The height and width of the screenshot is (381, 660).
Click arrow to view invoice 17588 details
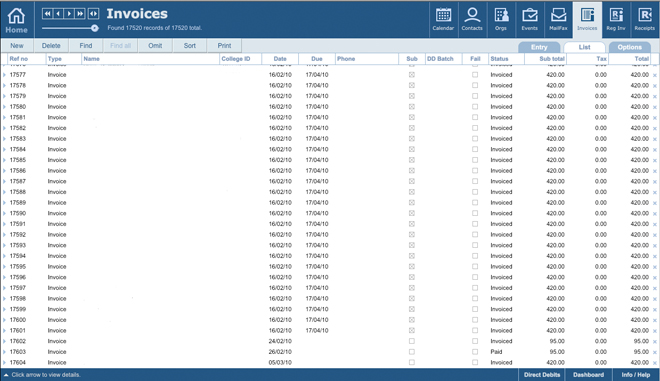[x=4, y=192]
